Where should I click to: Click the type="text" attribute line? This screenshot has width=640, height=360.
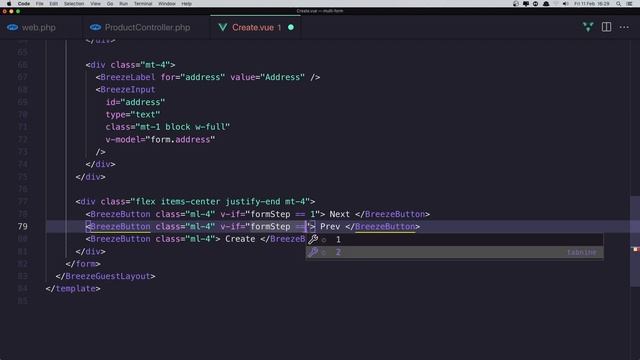(133, 115)
